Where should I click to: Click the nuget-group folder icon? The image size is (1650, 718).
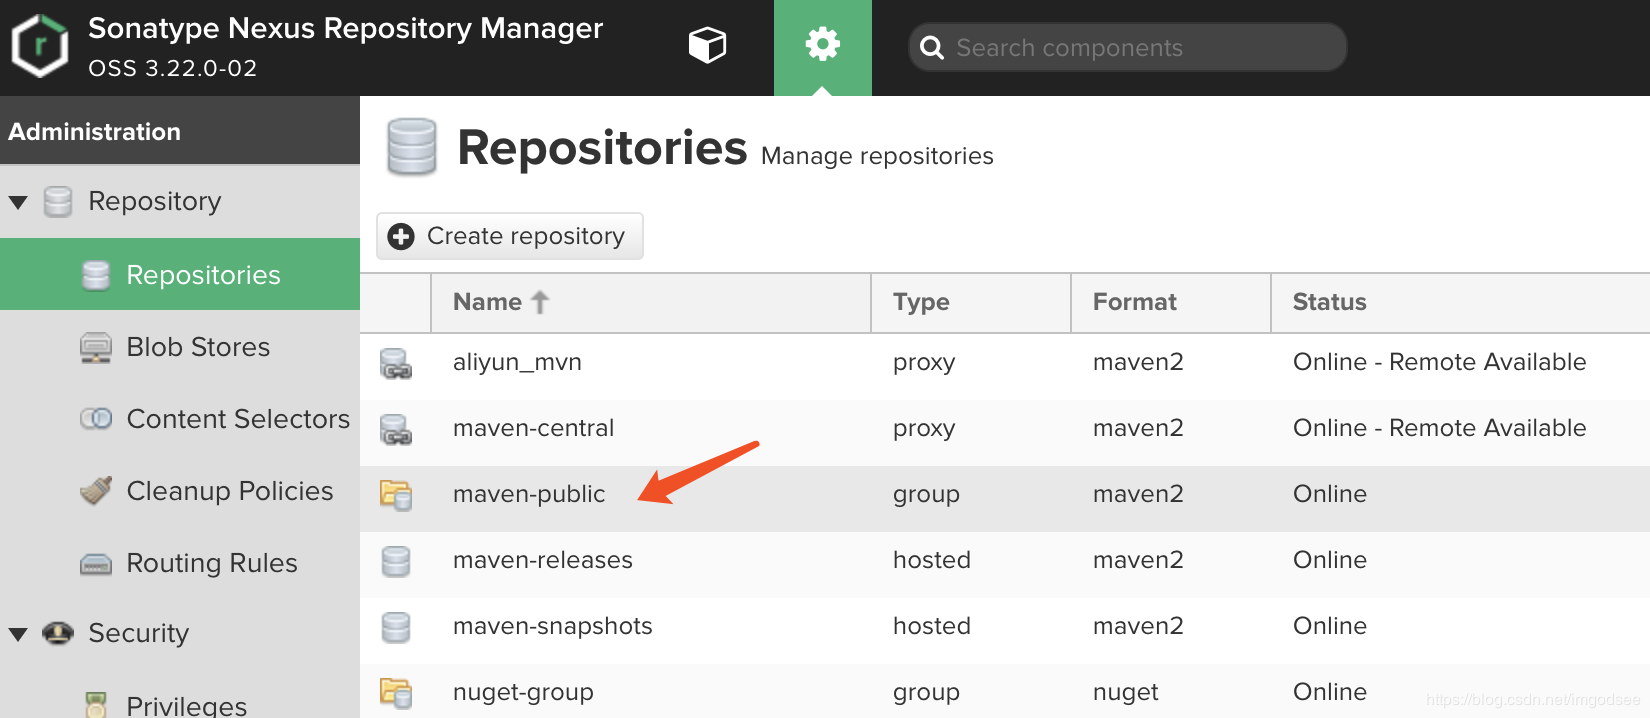[396, 692]
